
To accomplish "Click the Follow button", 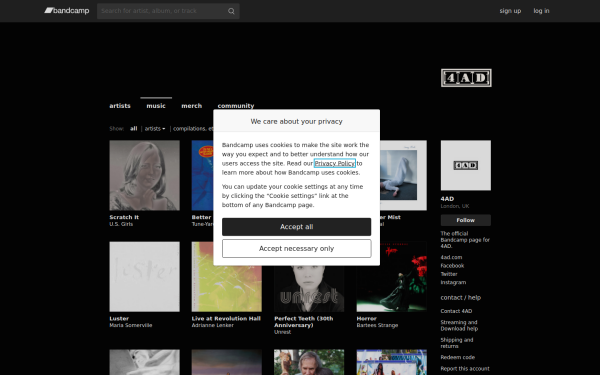I will pyautogui.click(x=466, y=220).
